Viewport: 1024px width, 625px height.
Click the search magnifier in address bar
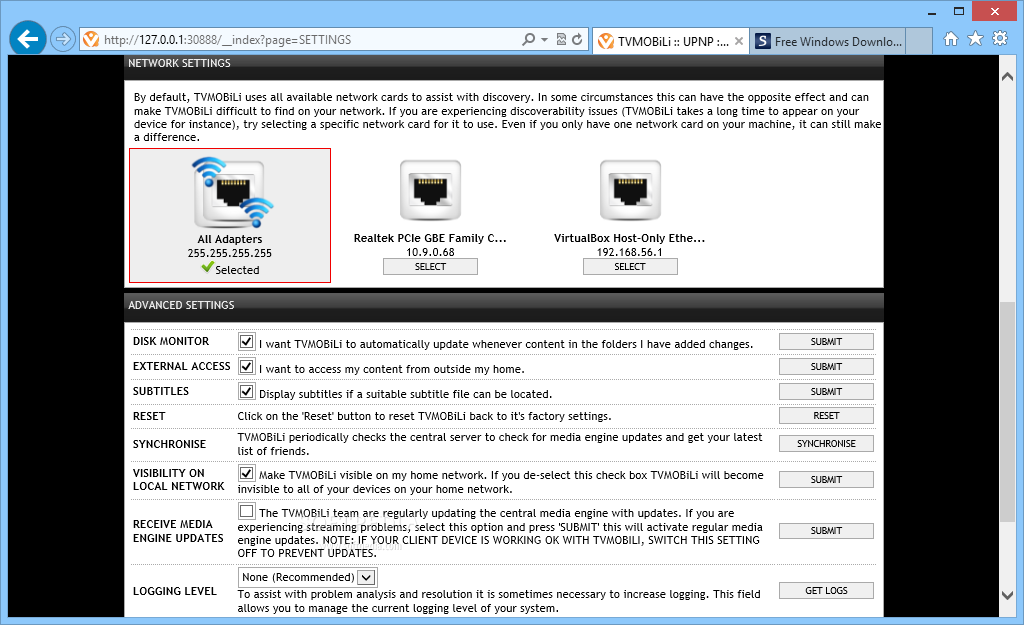pyautogui.click(x=528, y=39)
